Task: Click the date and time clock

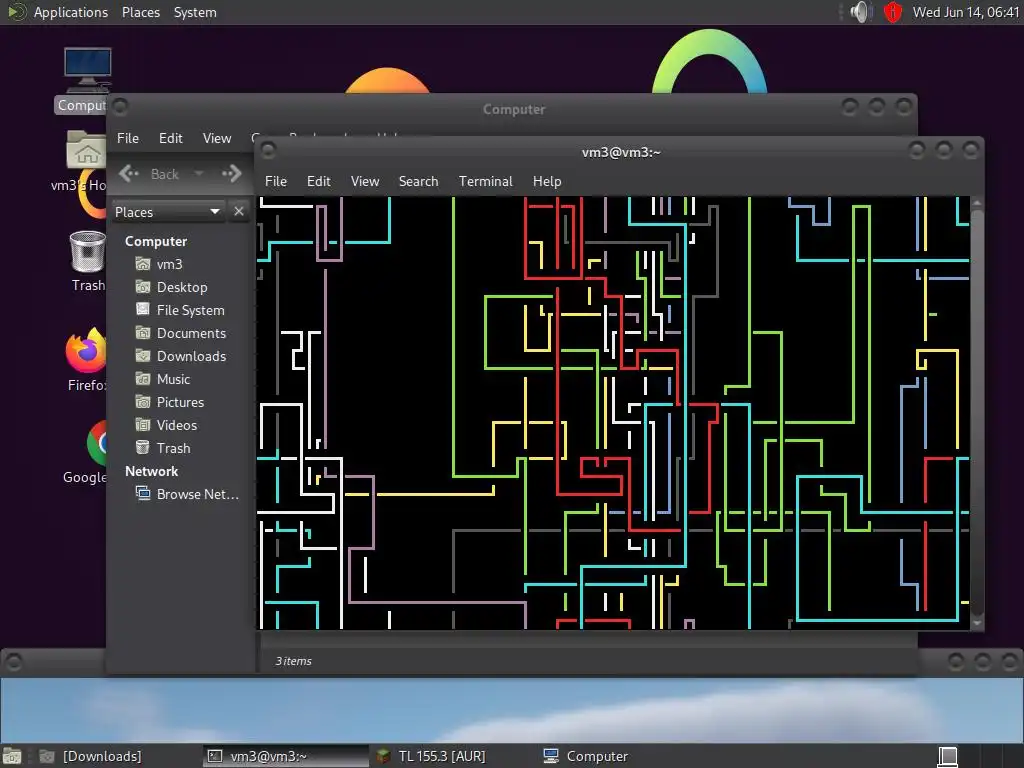Action: [x=966, y=12]
